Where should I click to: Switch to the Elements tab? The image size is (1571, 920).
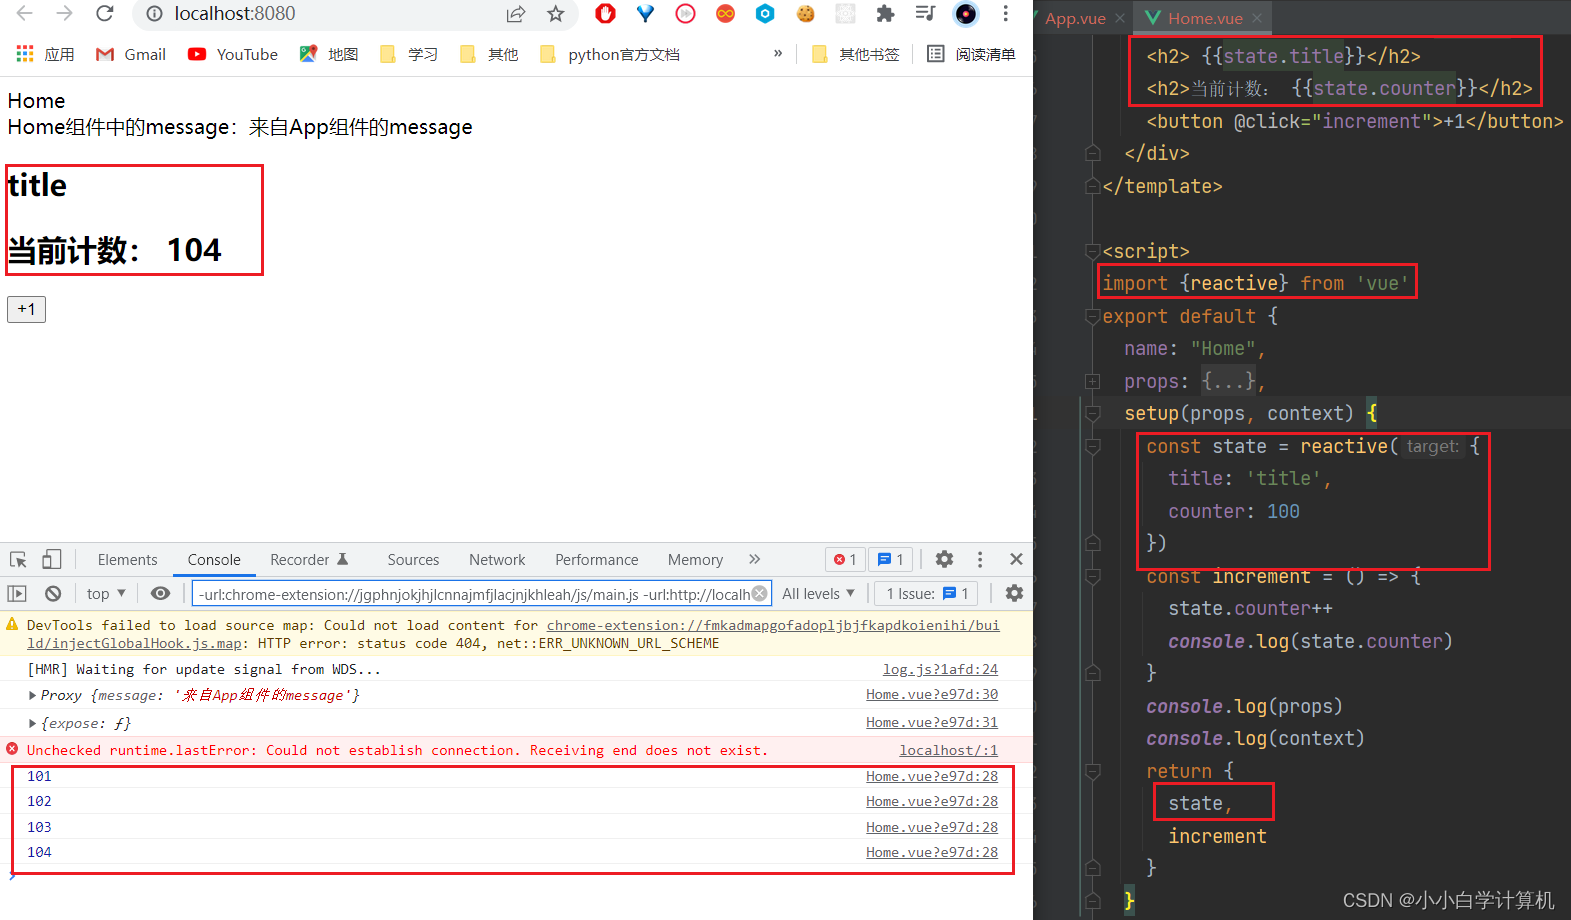(x=127, y=560)
